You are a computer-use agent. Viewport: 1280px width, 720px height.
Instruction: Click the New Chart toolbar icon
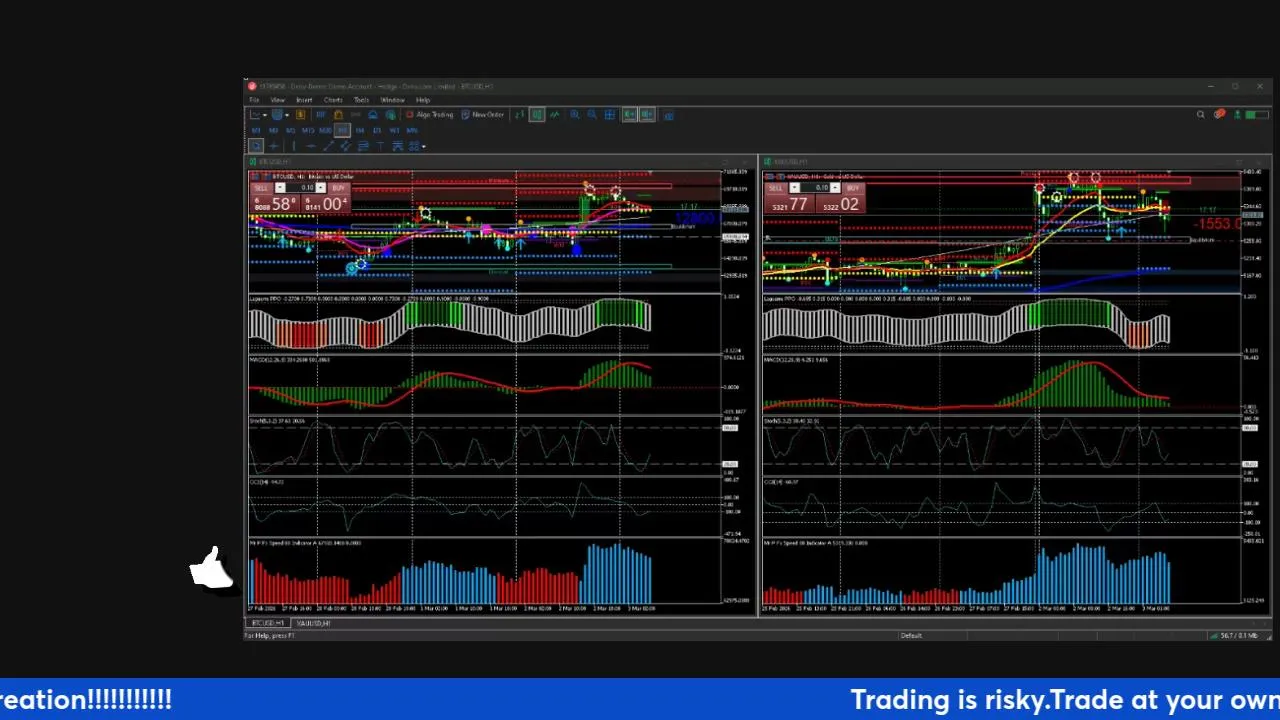pos(255,115)
